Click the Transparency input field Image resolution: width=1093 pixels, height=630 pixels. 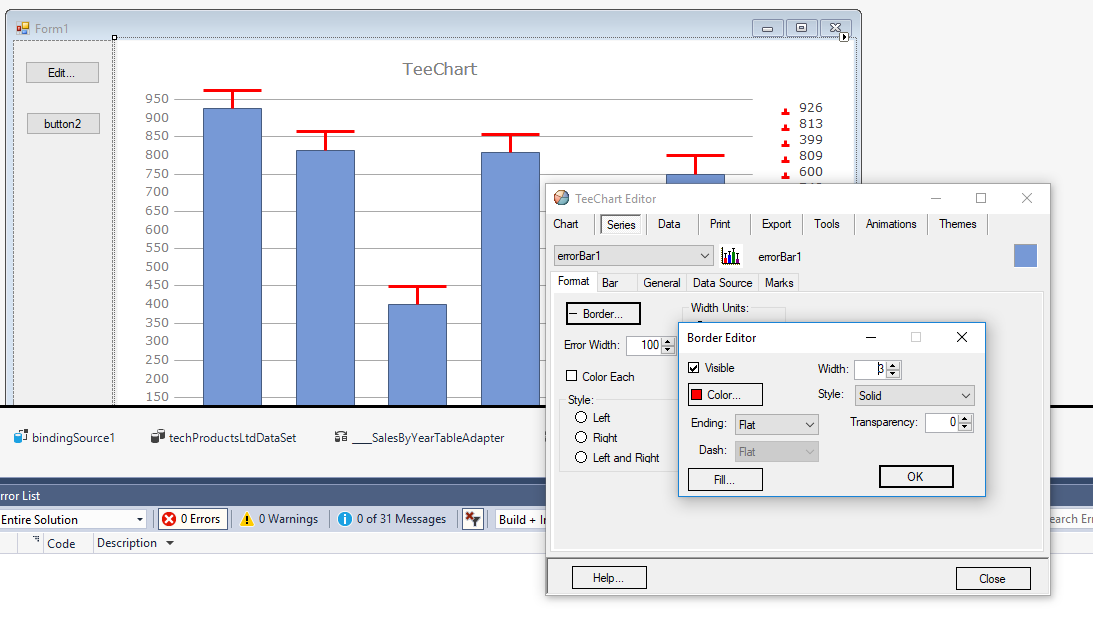click(942, 422)
